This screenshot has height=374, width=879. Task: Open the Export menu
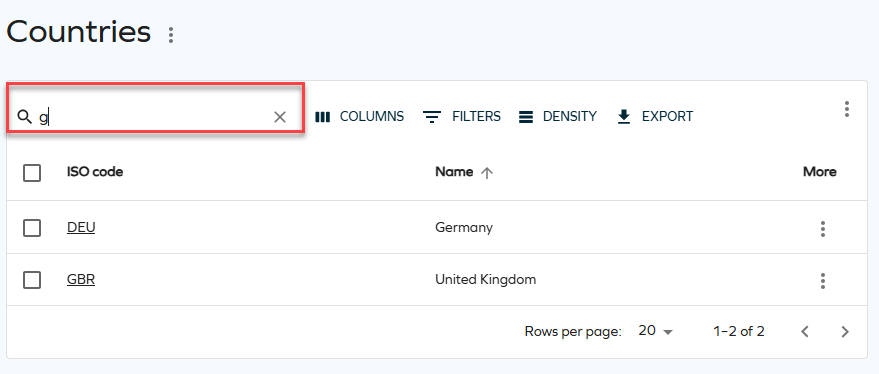click(655, 117)
